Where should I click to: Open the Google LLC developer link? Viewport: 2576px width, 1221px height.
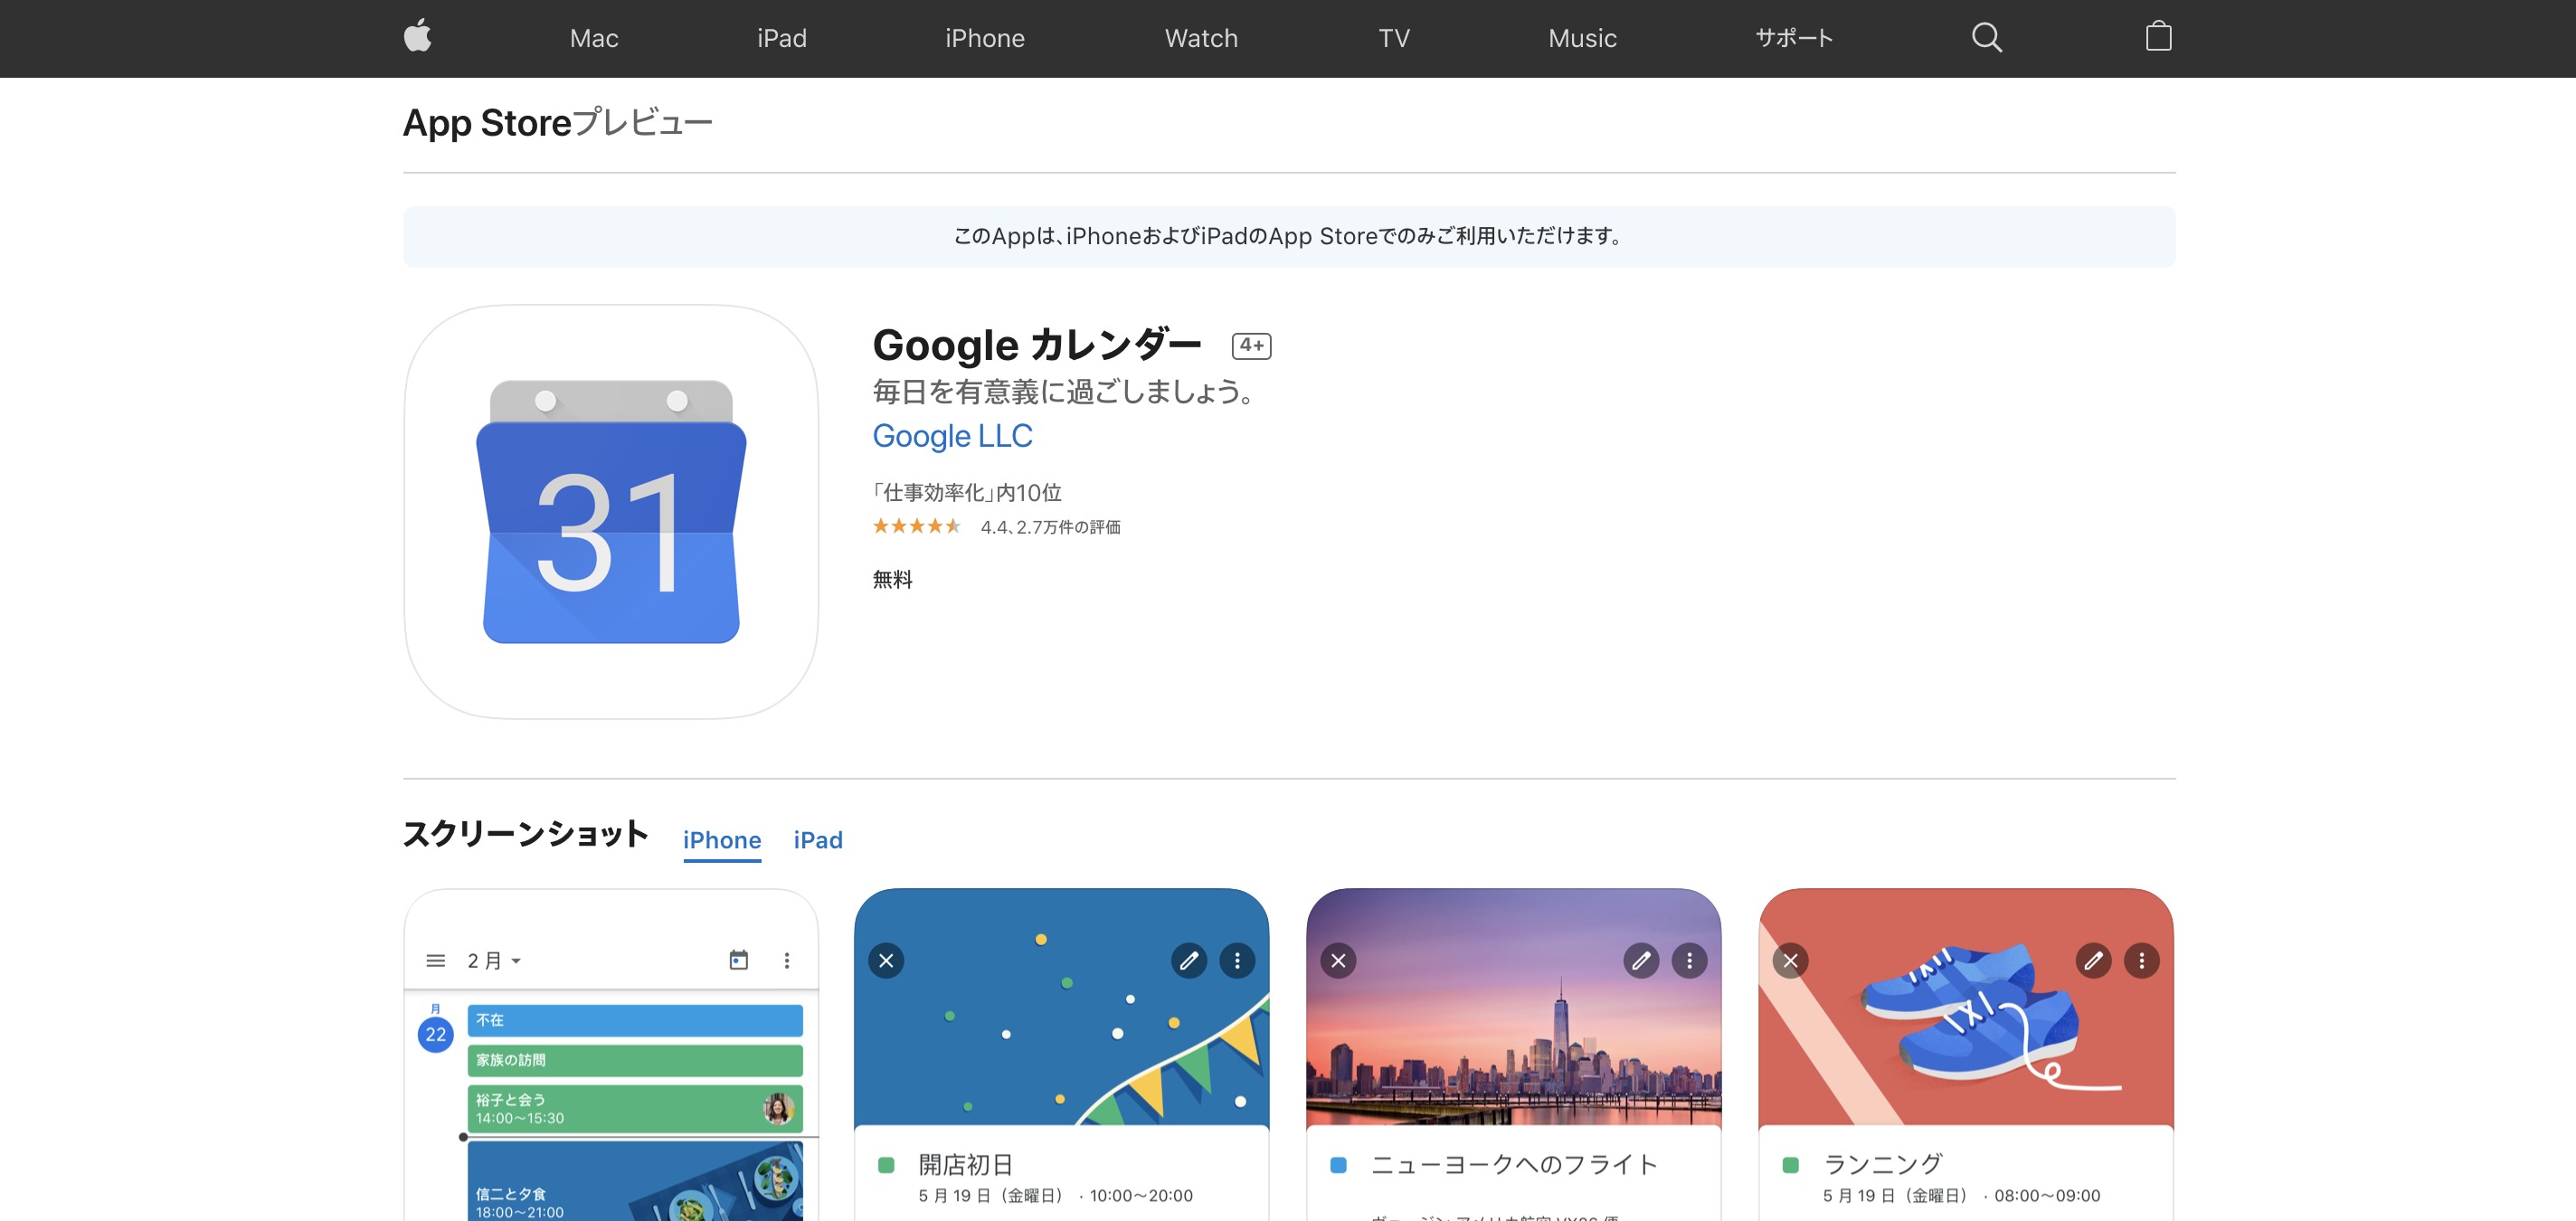[x=952, y=436]
